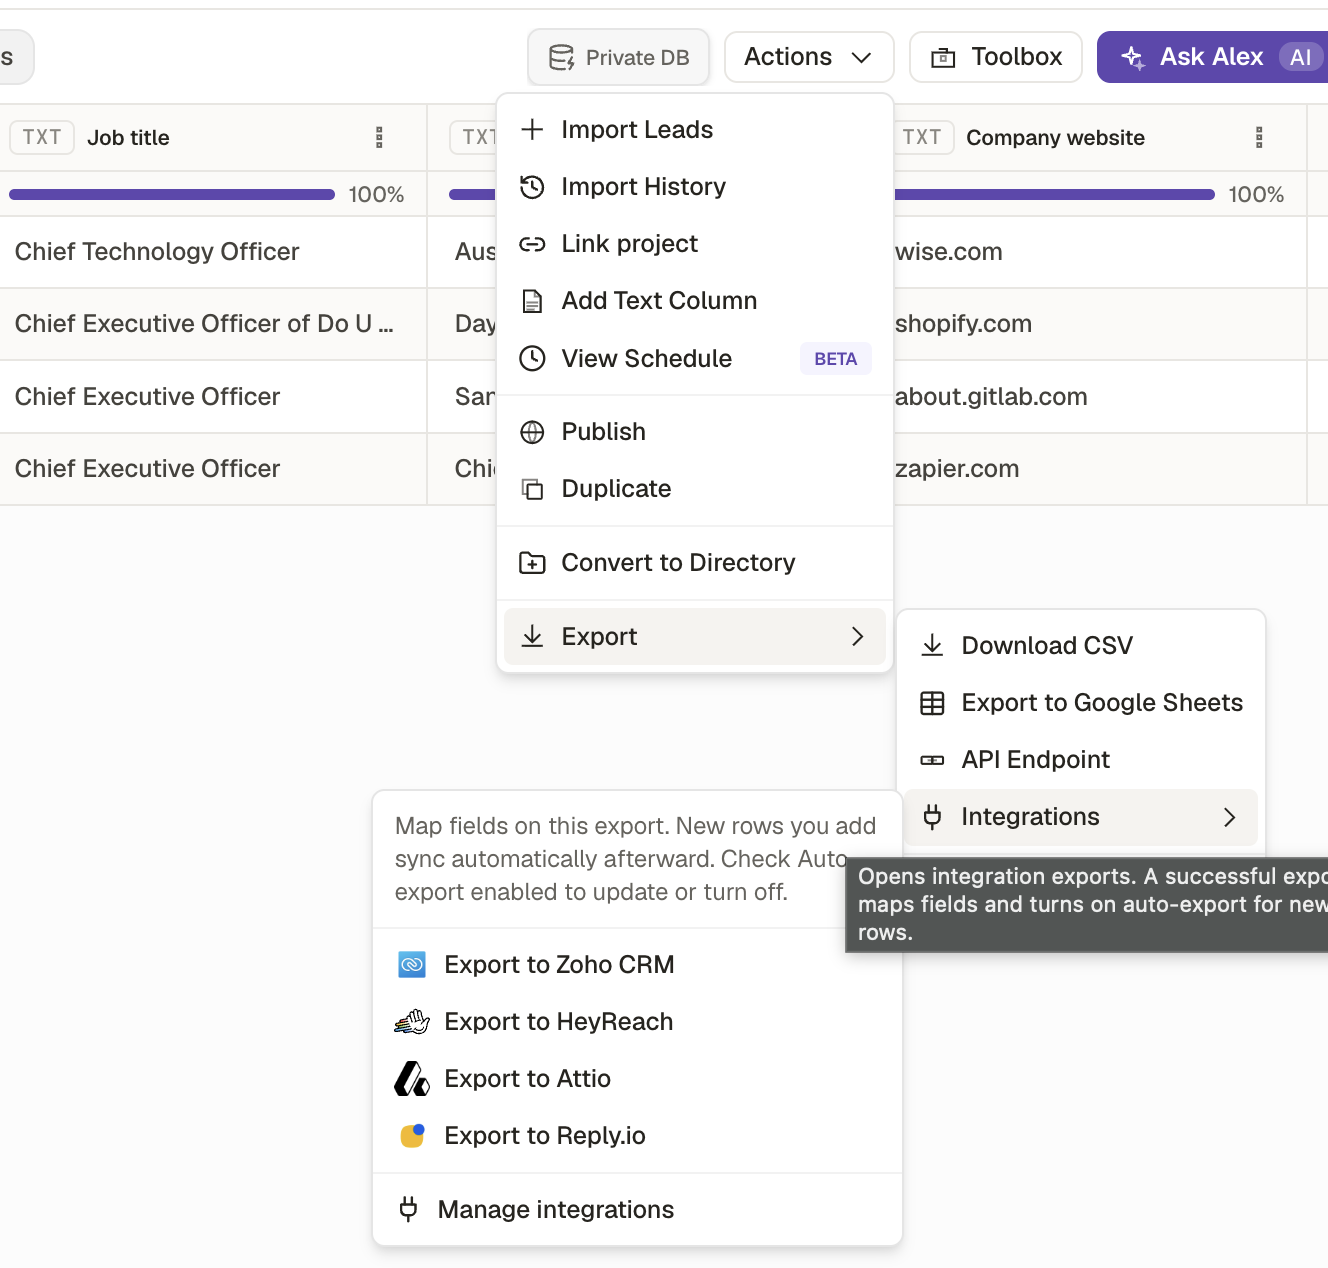1328x1268 pixels.
Task: Choose Export to HeyReach
Action: coord(637,1022)
